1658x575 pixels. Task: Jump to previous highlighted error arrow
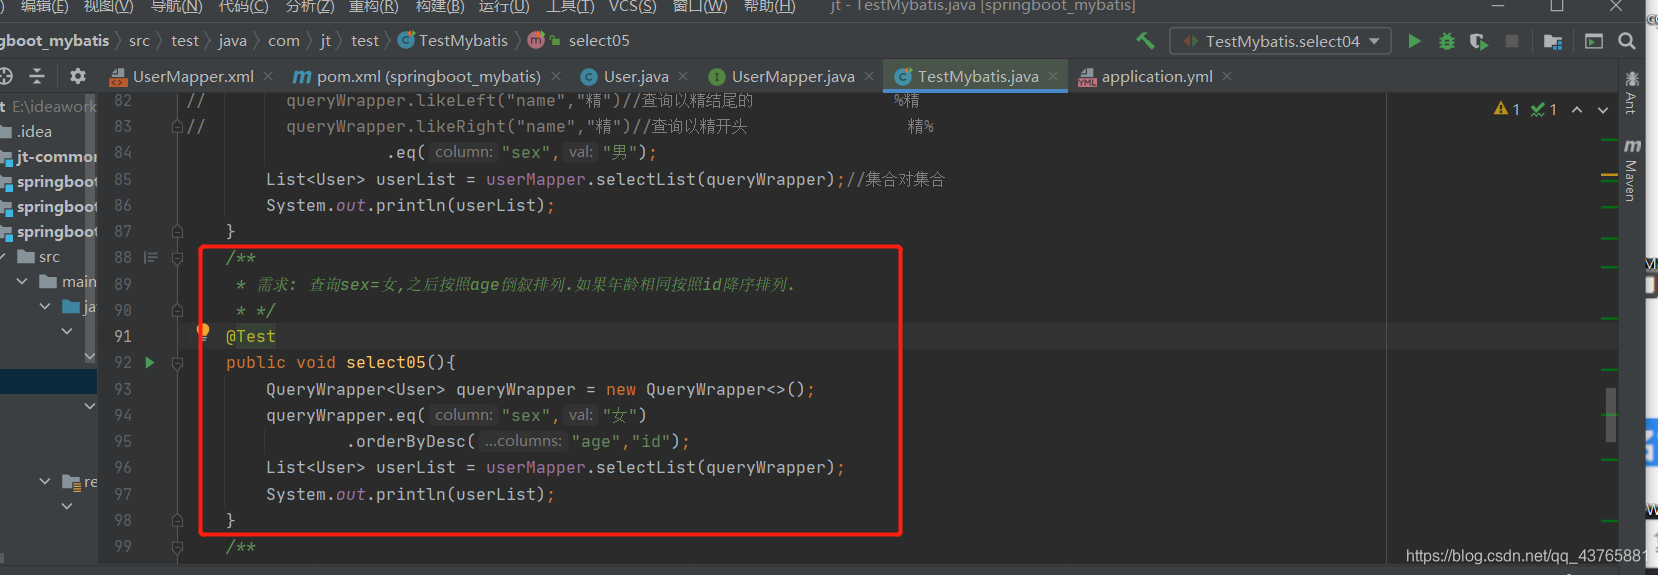(1577, 109)
